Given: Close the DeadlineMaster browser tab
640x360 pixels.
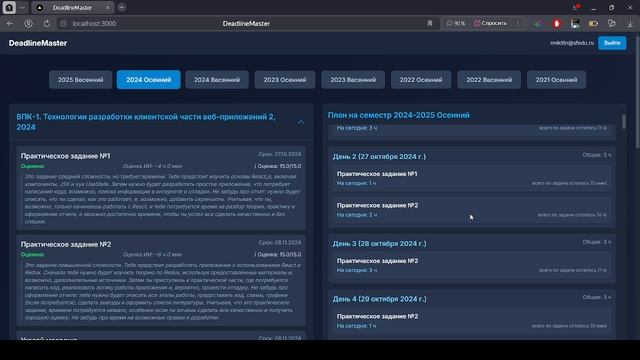Looking at the screenshot, I should (108, 7).
